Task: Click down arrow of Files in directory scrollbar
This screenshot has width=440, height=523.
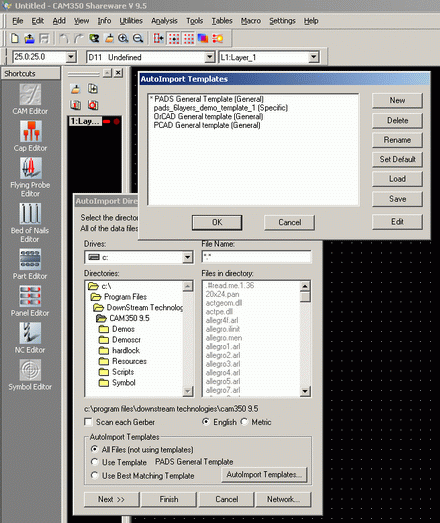Action: [305, 391]
